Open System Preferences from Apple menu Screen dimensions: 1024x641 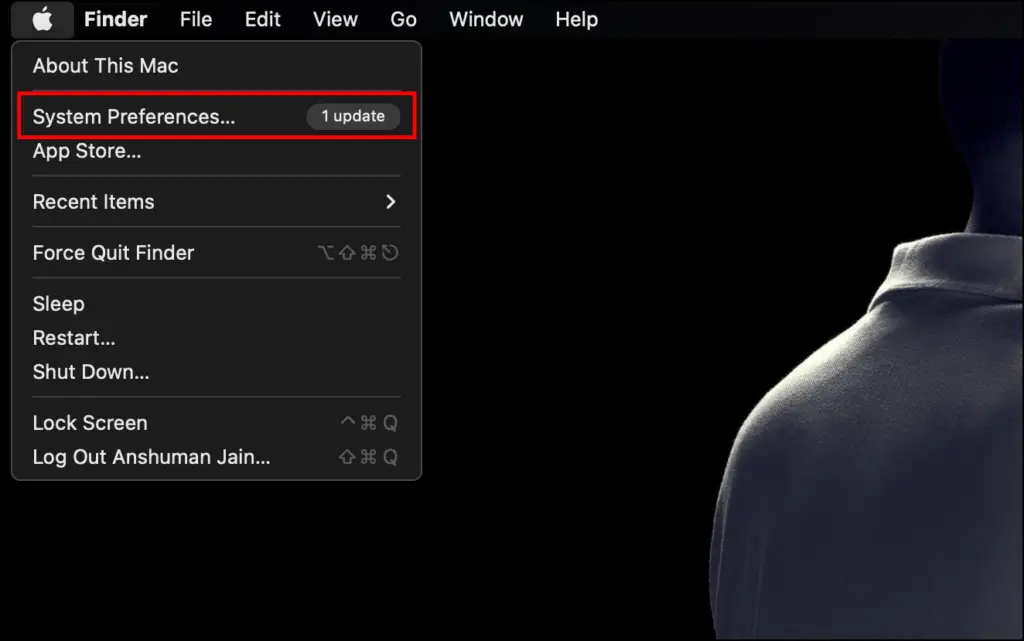[216, 116]
